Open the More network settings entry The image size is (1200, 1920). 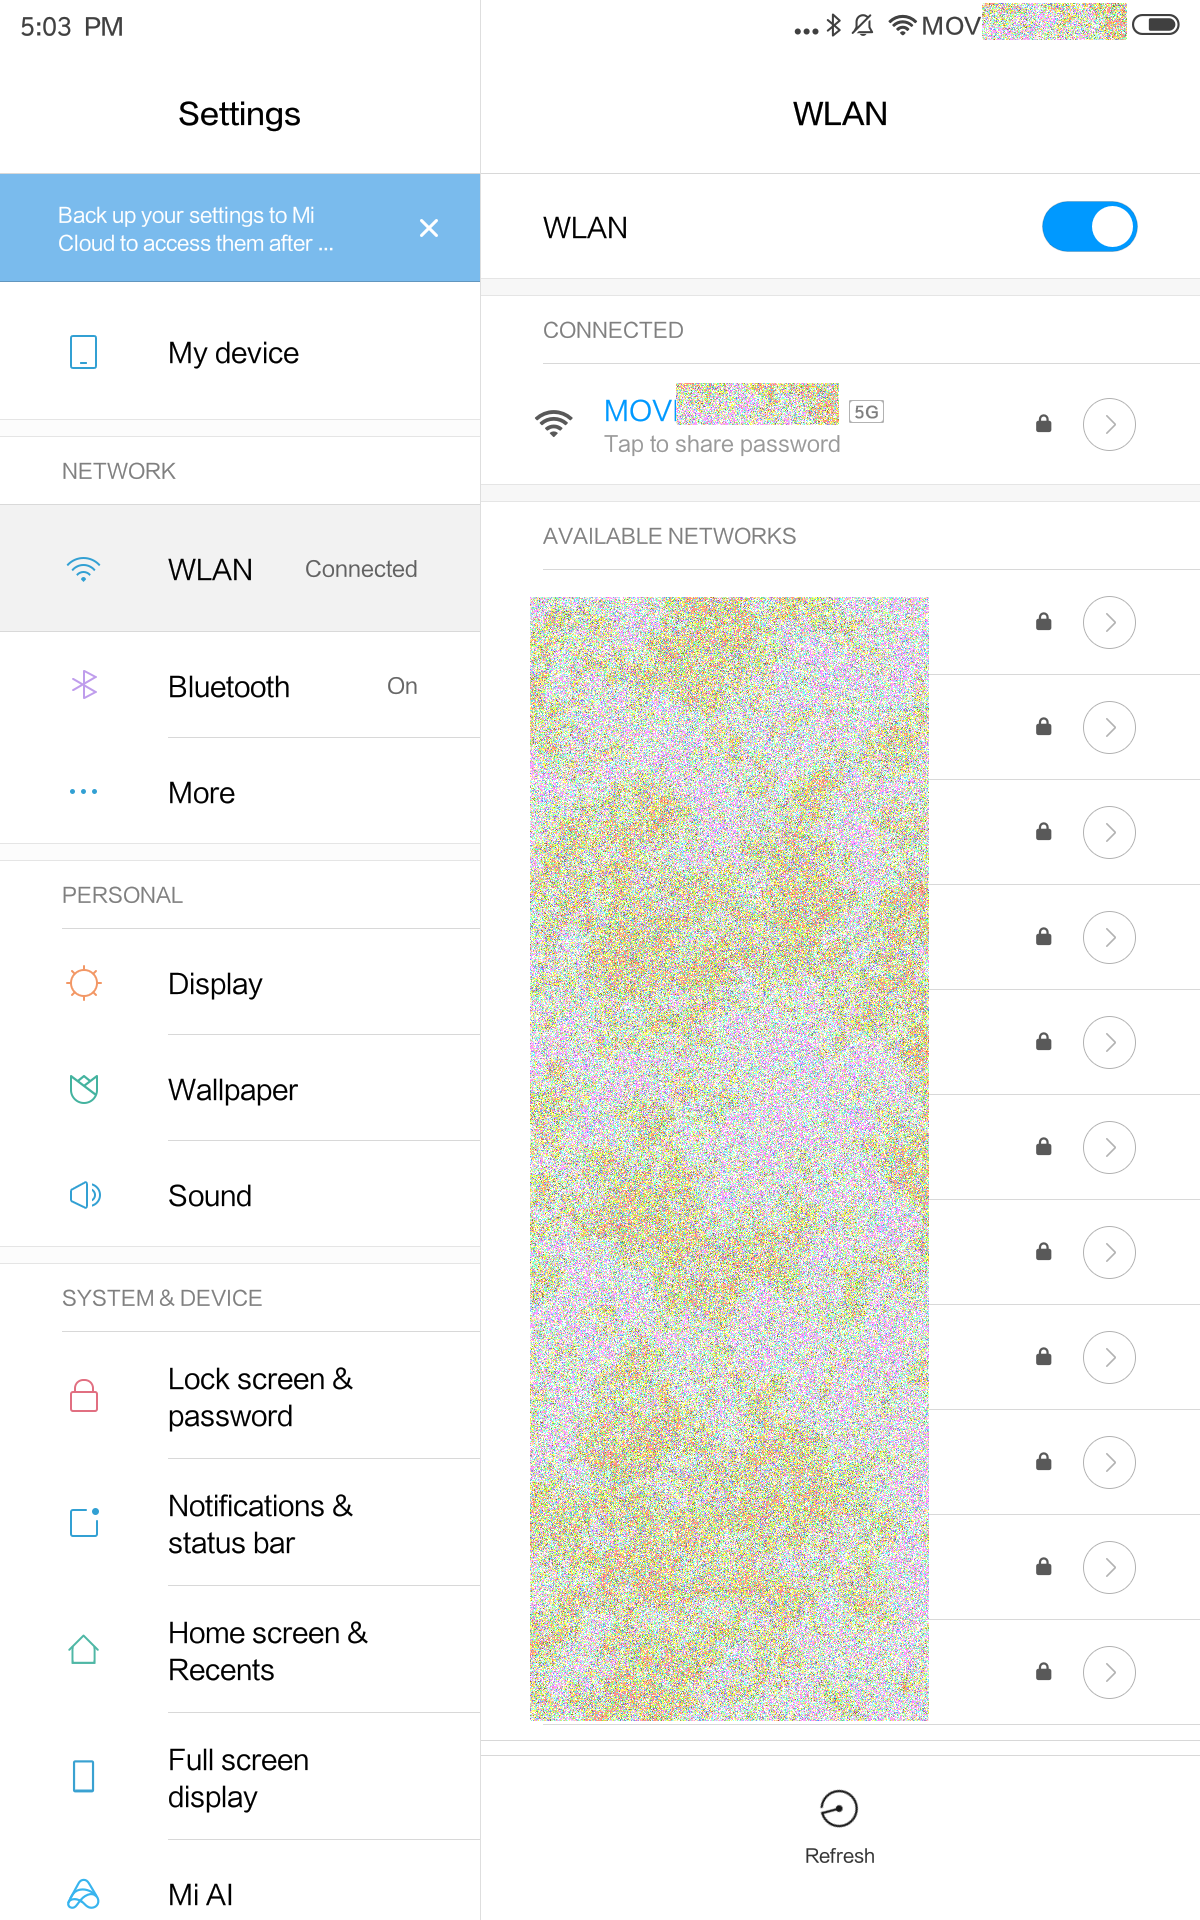click(240, 792)
